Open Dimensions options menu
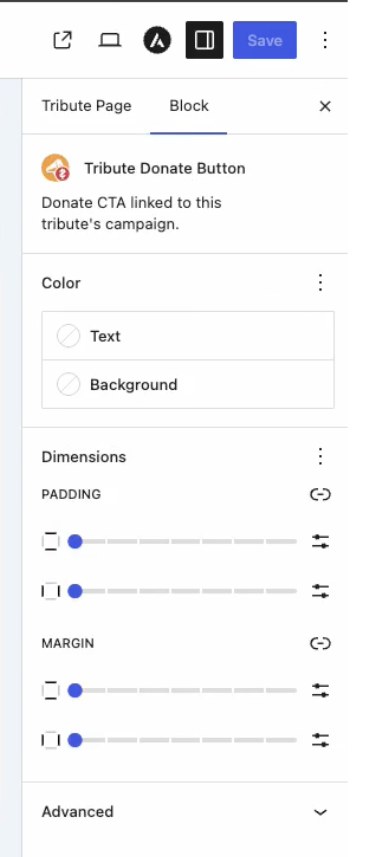The width and height of the screenshot is (376, 857). tap(321, 456)
